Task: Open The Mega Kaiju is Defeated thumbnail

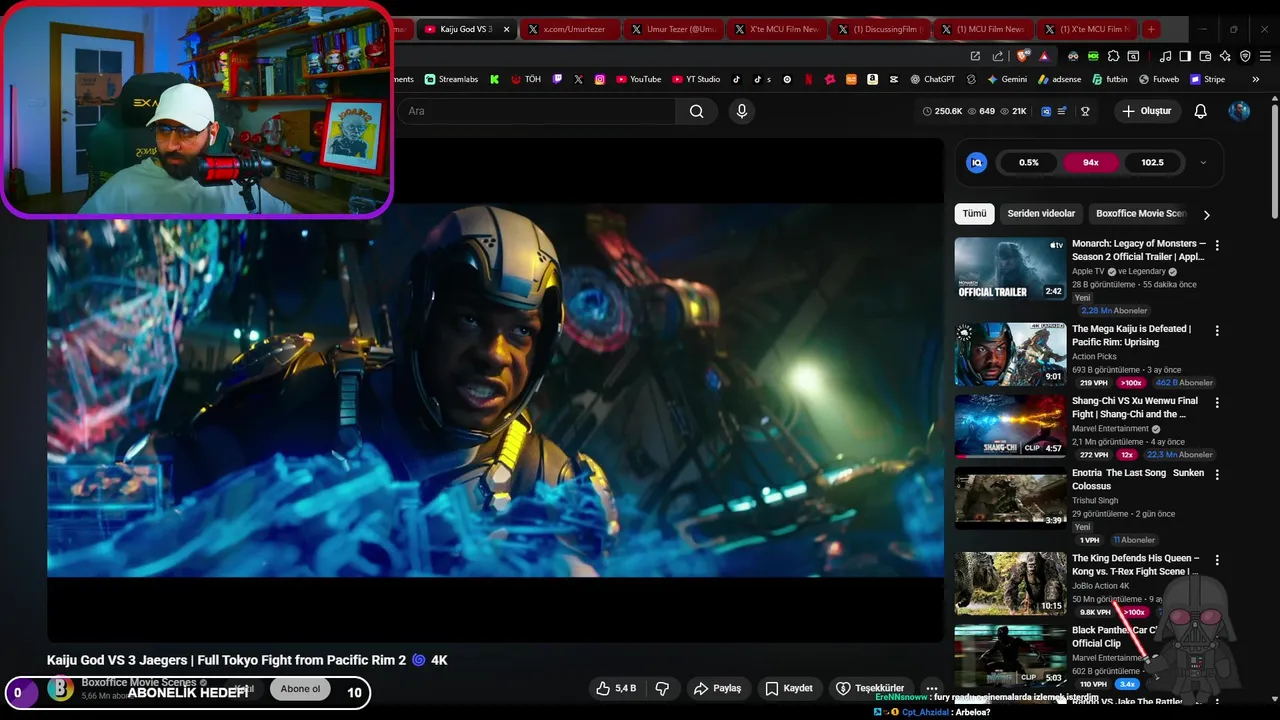Action: click(1010, 354)
